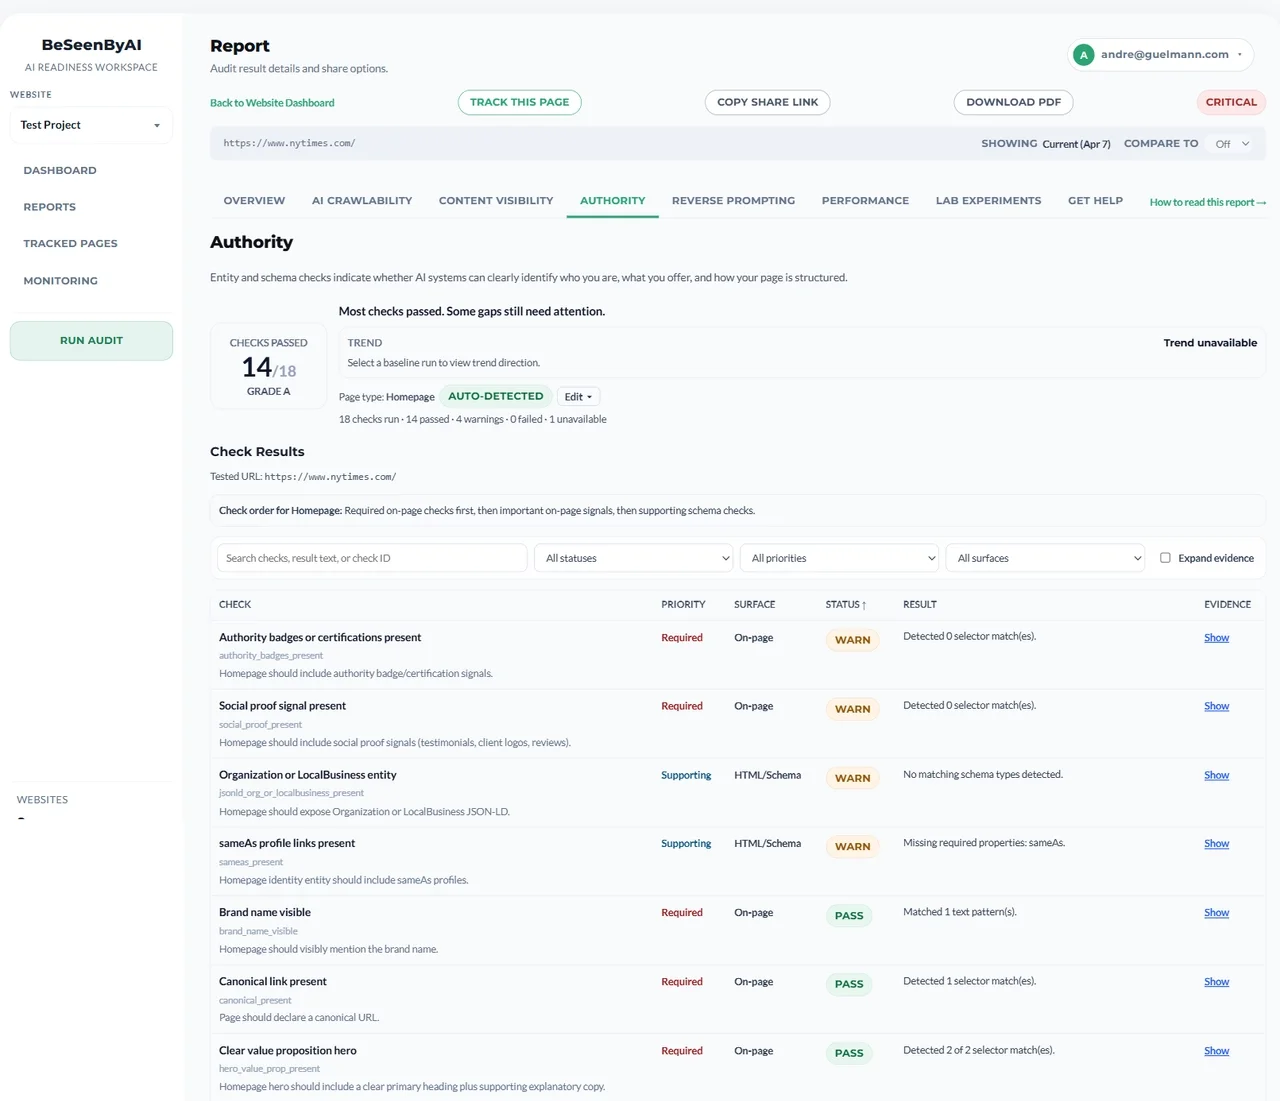
Task: Show evidence for Brand name visible check
Action: pyautogui.click(x=1216, y=913)
